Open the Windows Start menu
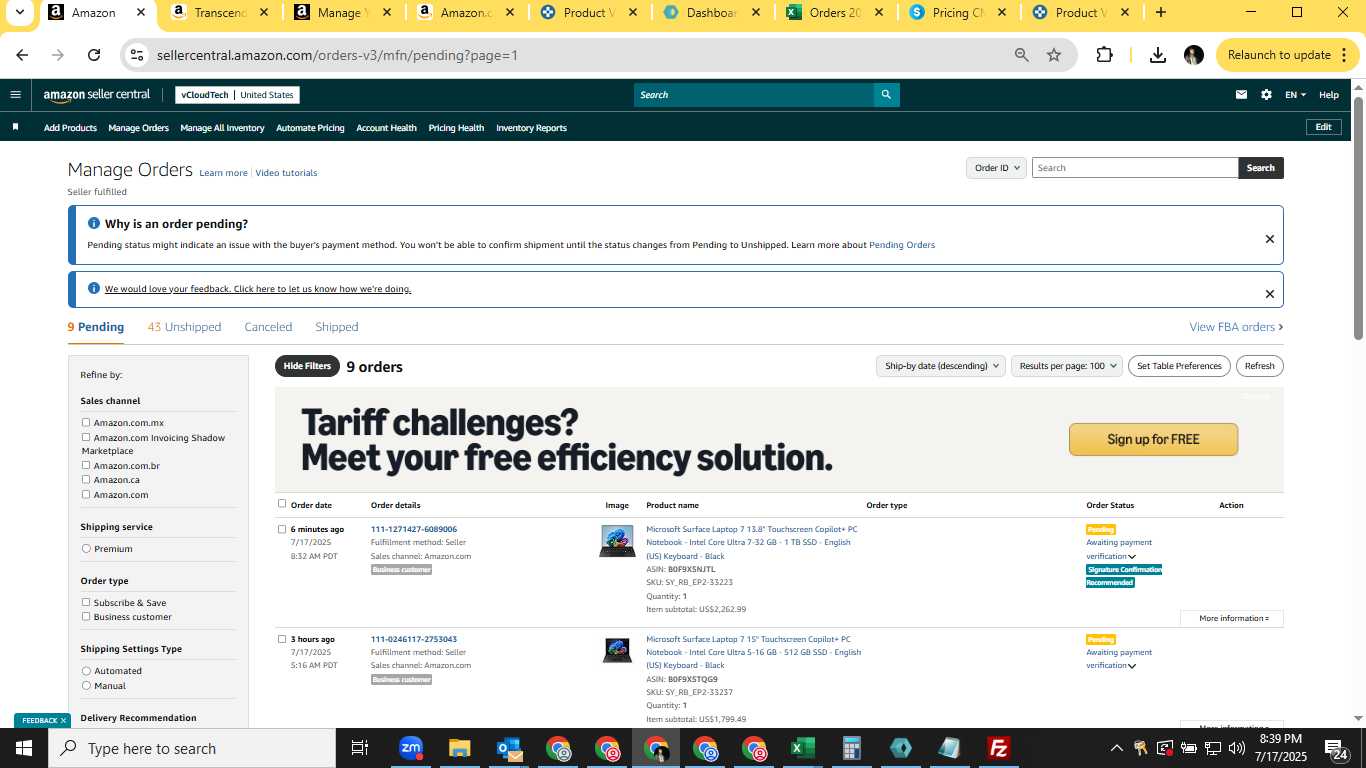 23,748
